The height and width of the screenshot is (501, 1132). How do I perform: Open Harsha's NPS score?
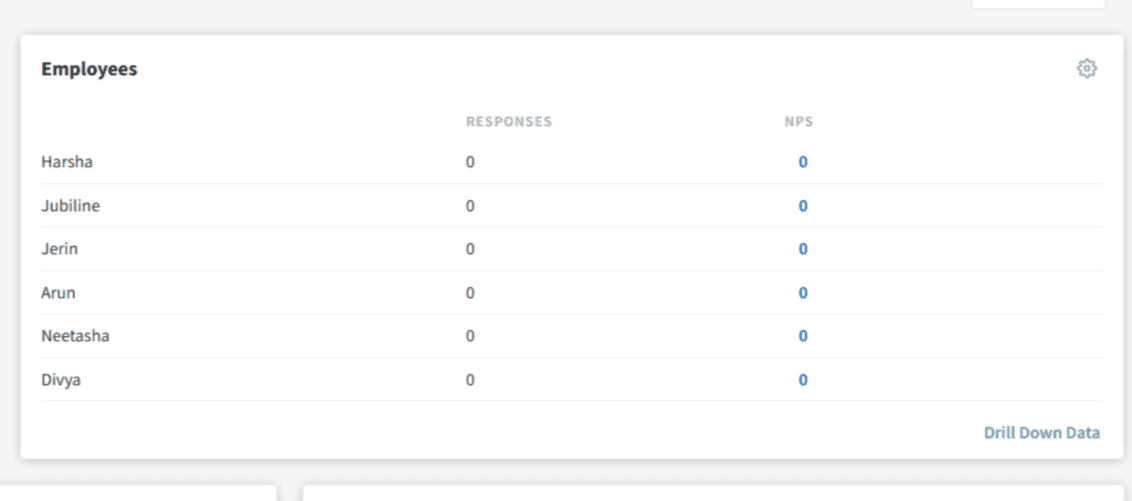click(x=803, y=162)
